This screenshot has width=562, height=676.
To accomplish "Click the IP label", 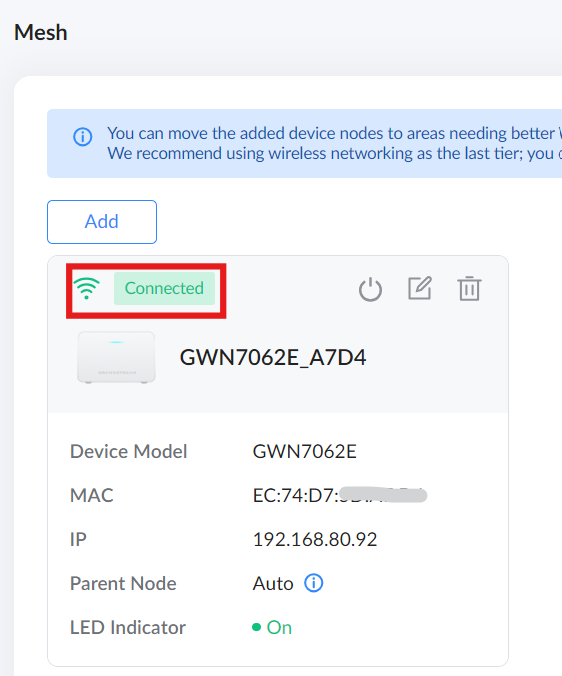I will pos(78,539).
